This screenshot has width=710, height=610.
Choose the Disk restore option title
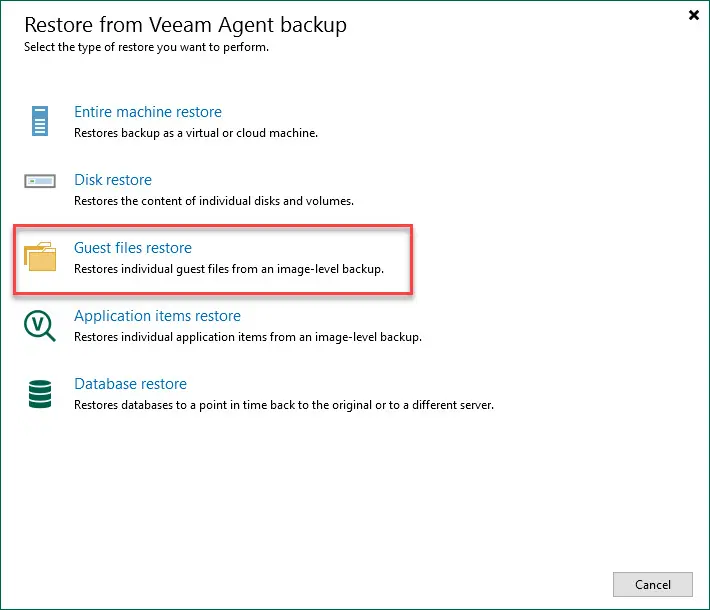pyautogui.click(x=113, y=180)
